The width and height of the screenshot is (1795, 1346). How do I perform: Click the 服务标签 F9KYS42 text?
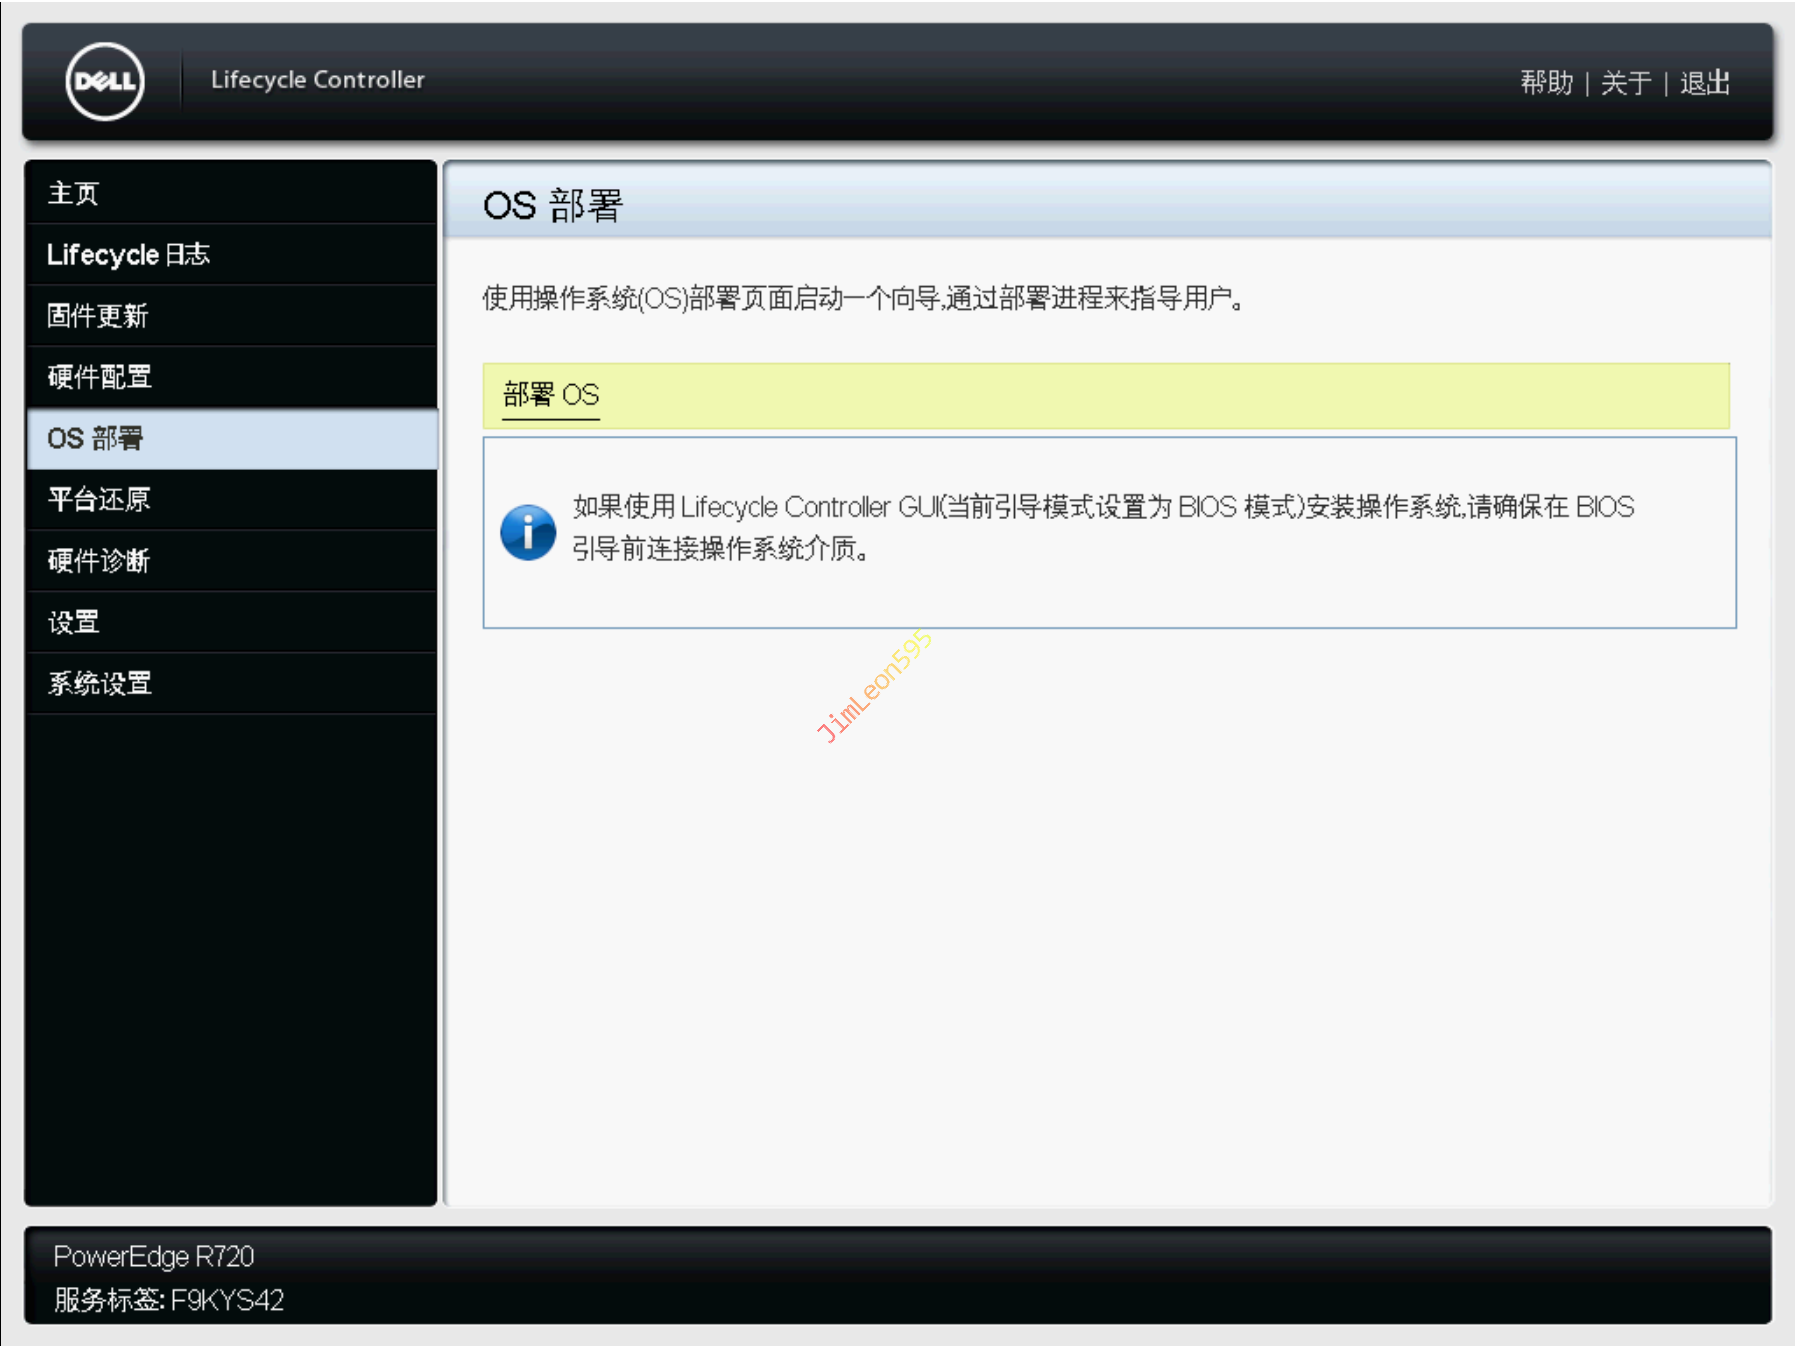click(169, 1300)
